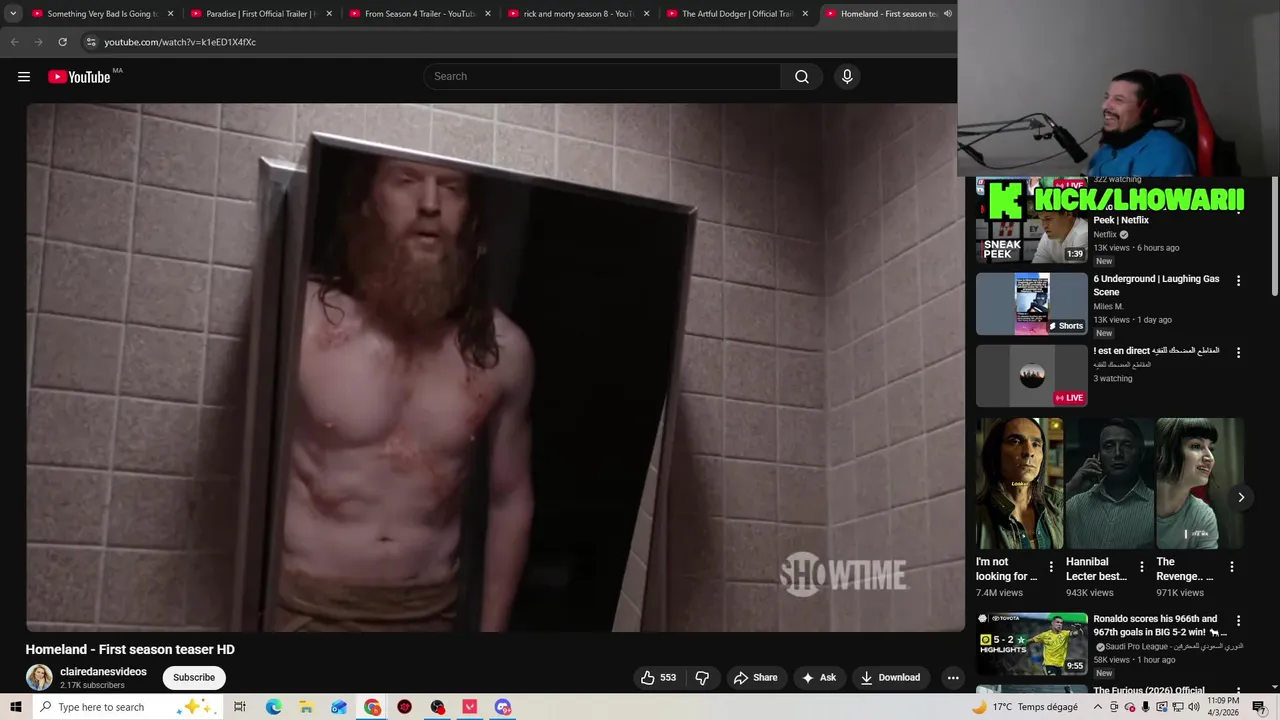Open 6 Underground Laughing Gas Scene thumbnail

click(1031, 304)
